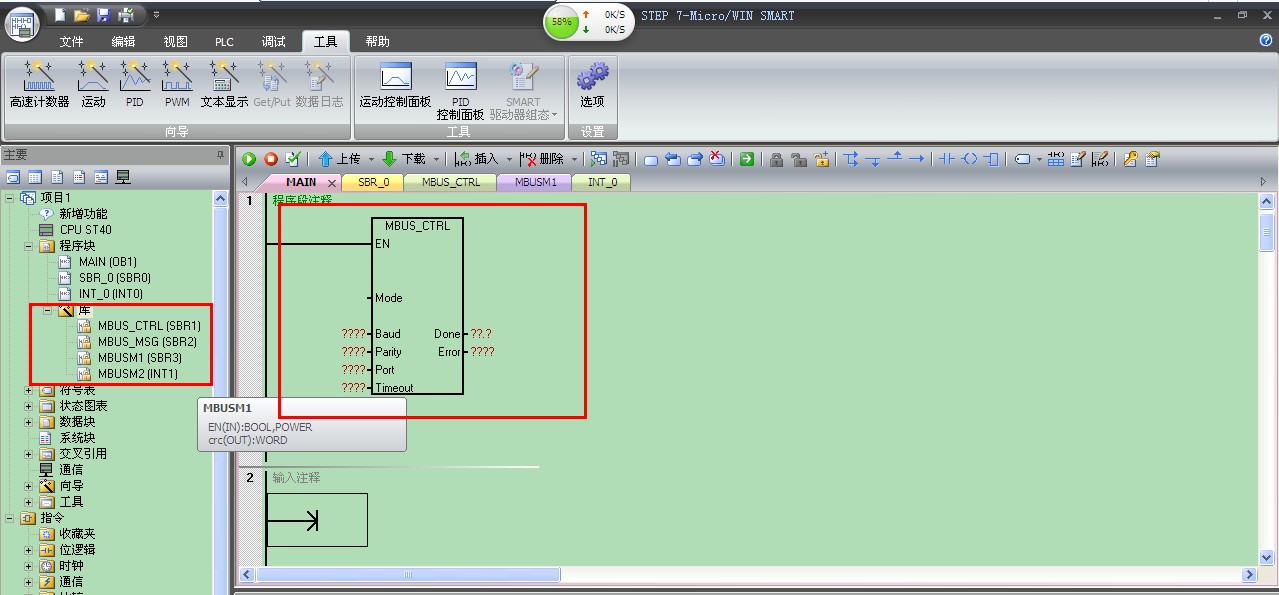Expand the 状态图表 (Status Chart) node

click(x=29, y=406)
